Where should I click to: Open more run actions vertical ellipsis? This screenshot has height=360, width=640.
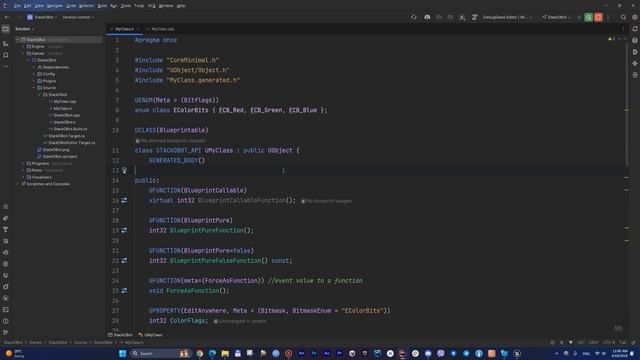pos(608,17)
